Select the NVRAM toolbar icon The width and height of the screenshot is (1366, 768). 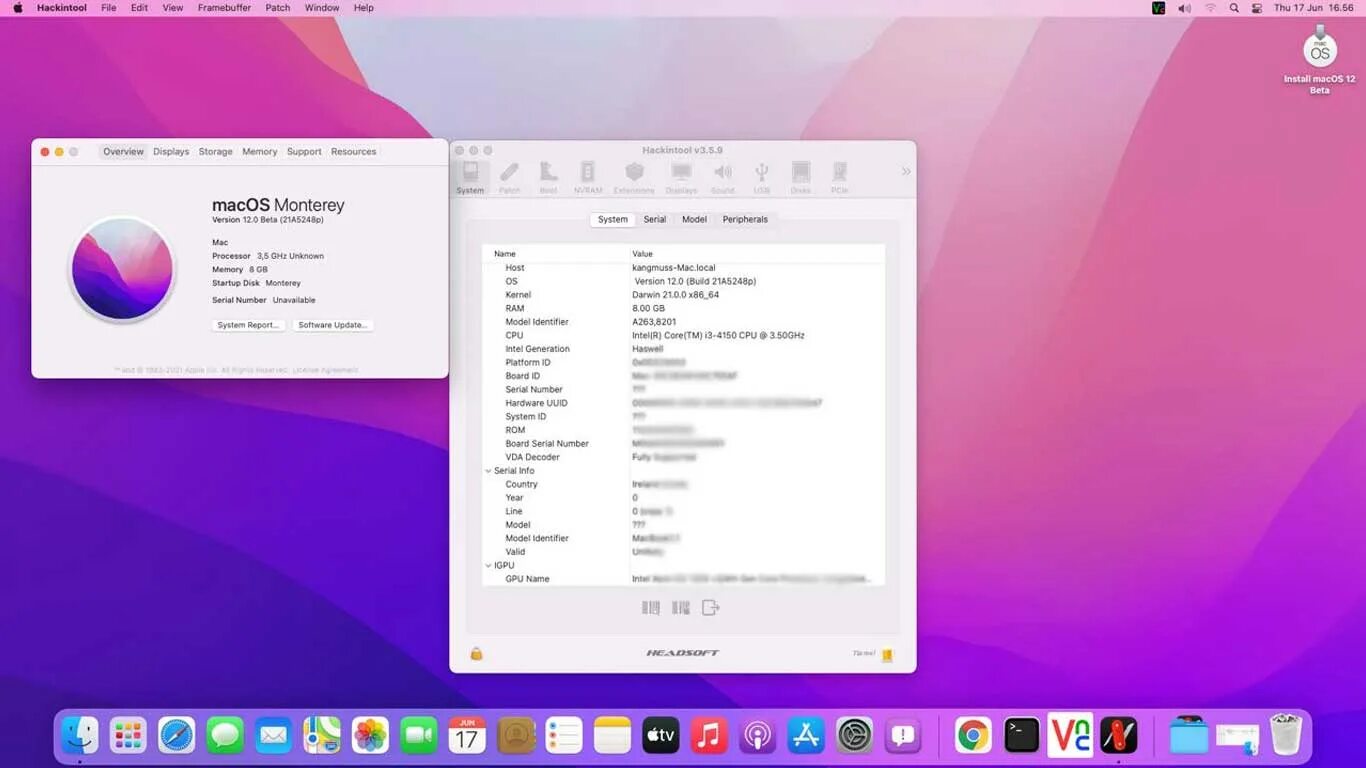(587, 172)
